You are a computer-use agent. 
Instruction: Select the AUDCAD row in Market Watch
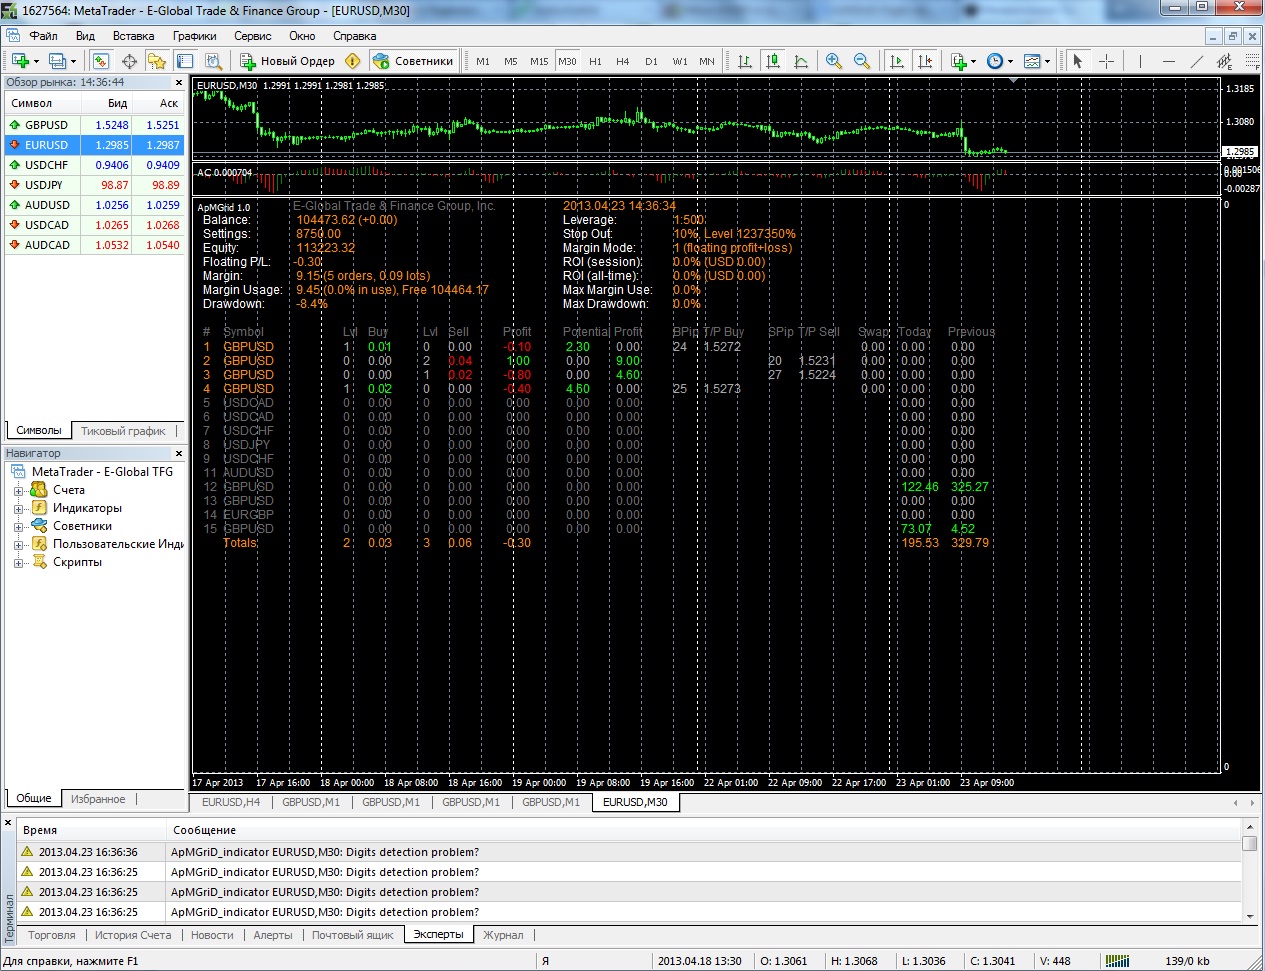pyautogui.click(x=95, y=245)
